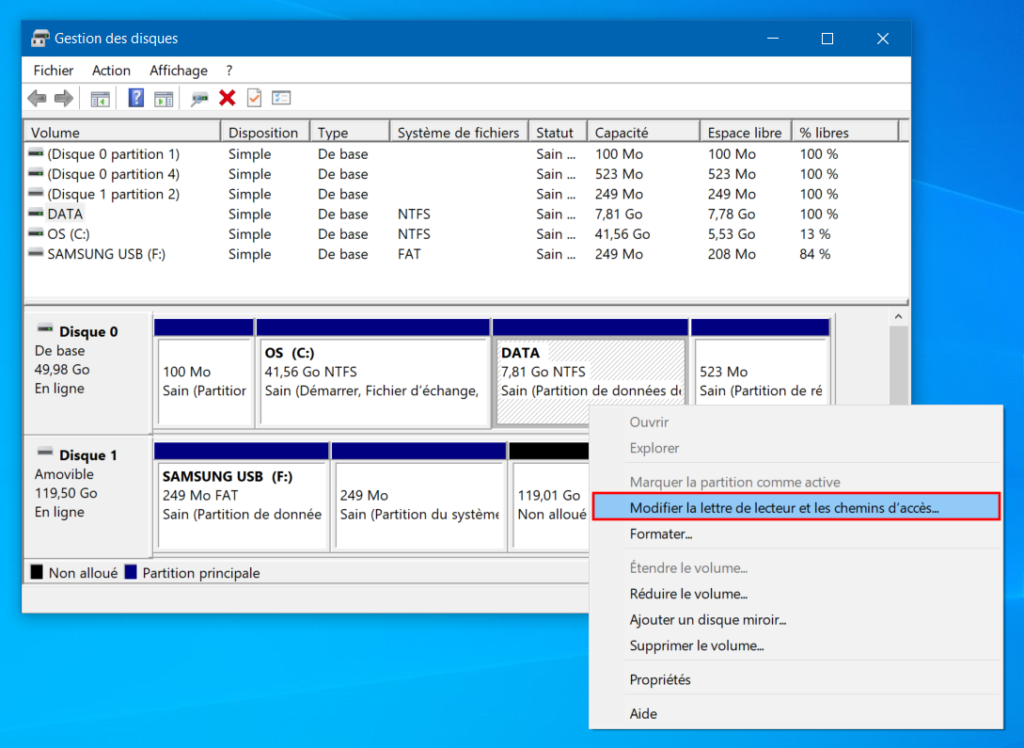
Task: Sort by Type column header
Action: click(350, 133)
